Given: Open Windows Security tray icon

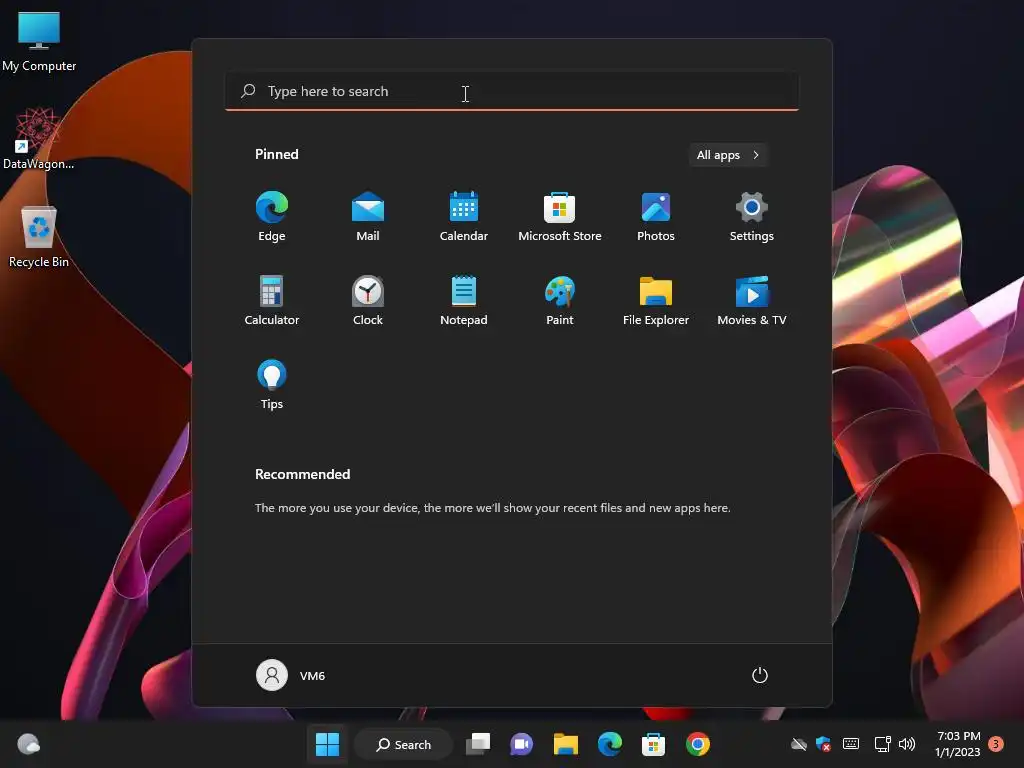Looking at the screenshot, I should pos(824,744).
